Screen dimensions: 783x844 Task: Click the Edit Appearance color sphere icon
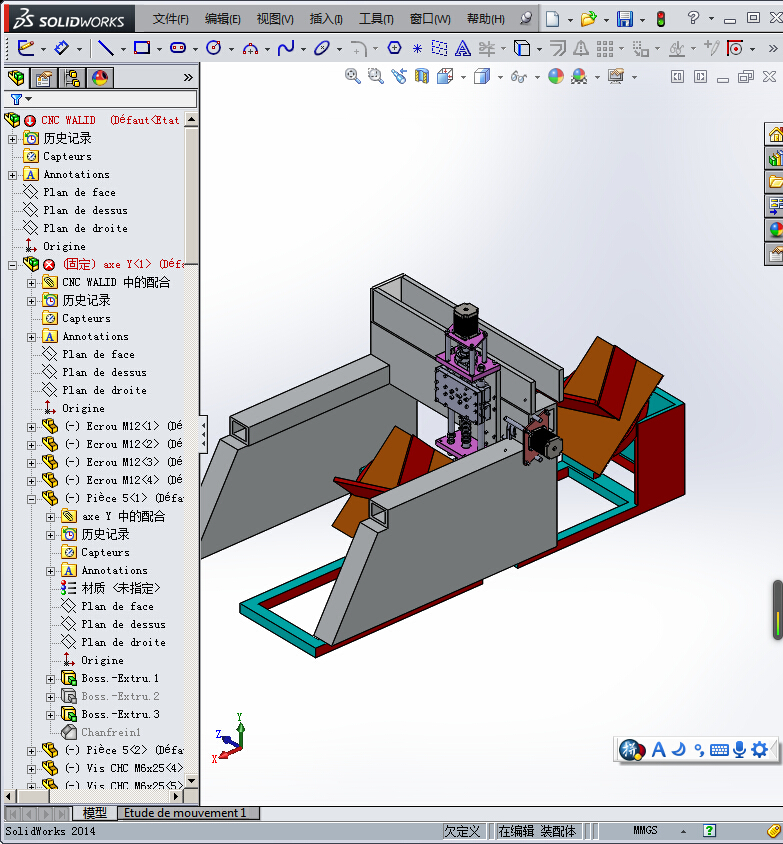point(556,76)
